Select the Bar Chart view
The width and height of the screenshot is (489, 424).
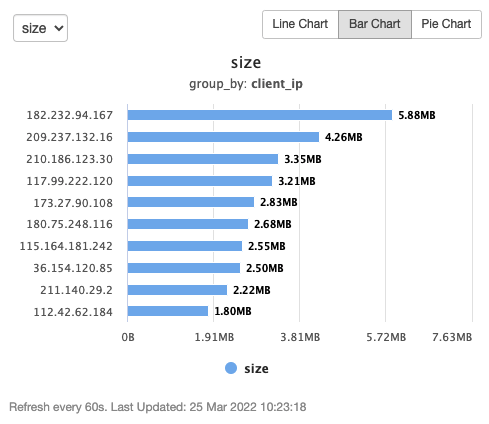[375, 24]
